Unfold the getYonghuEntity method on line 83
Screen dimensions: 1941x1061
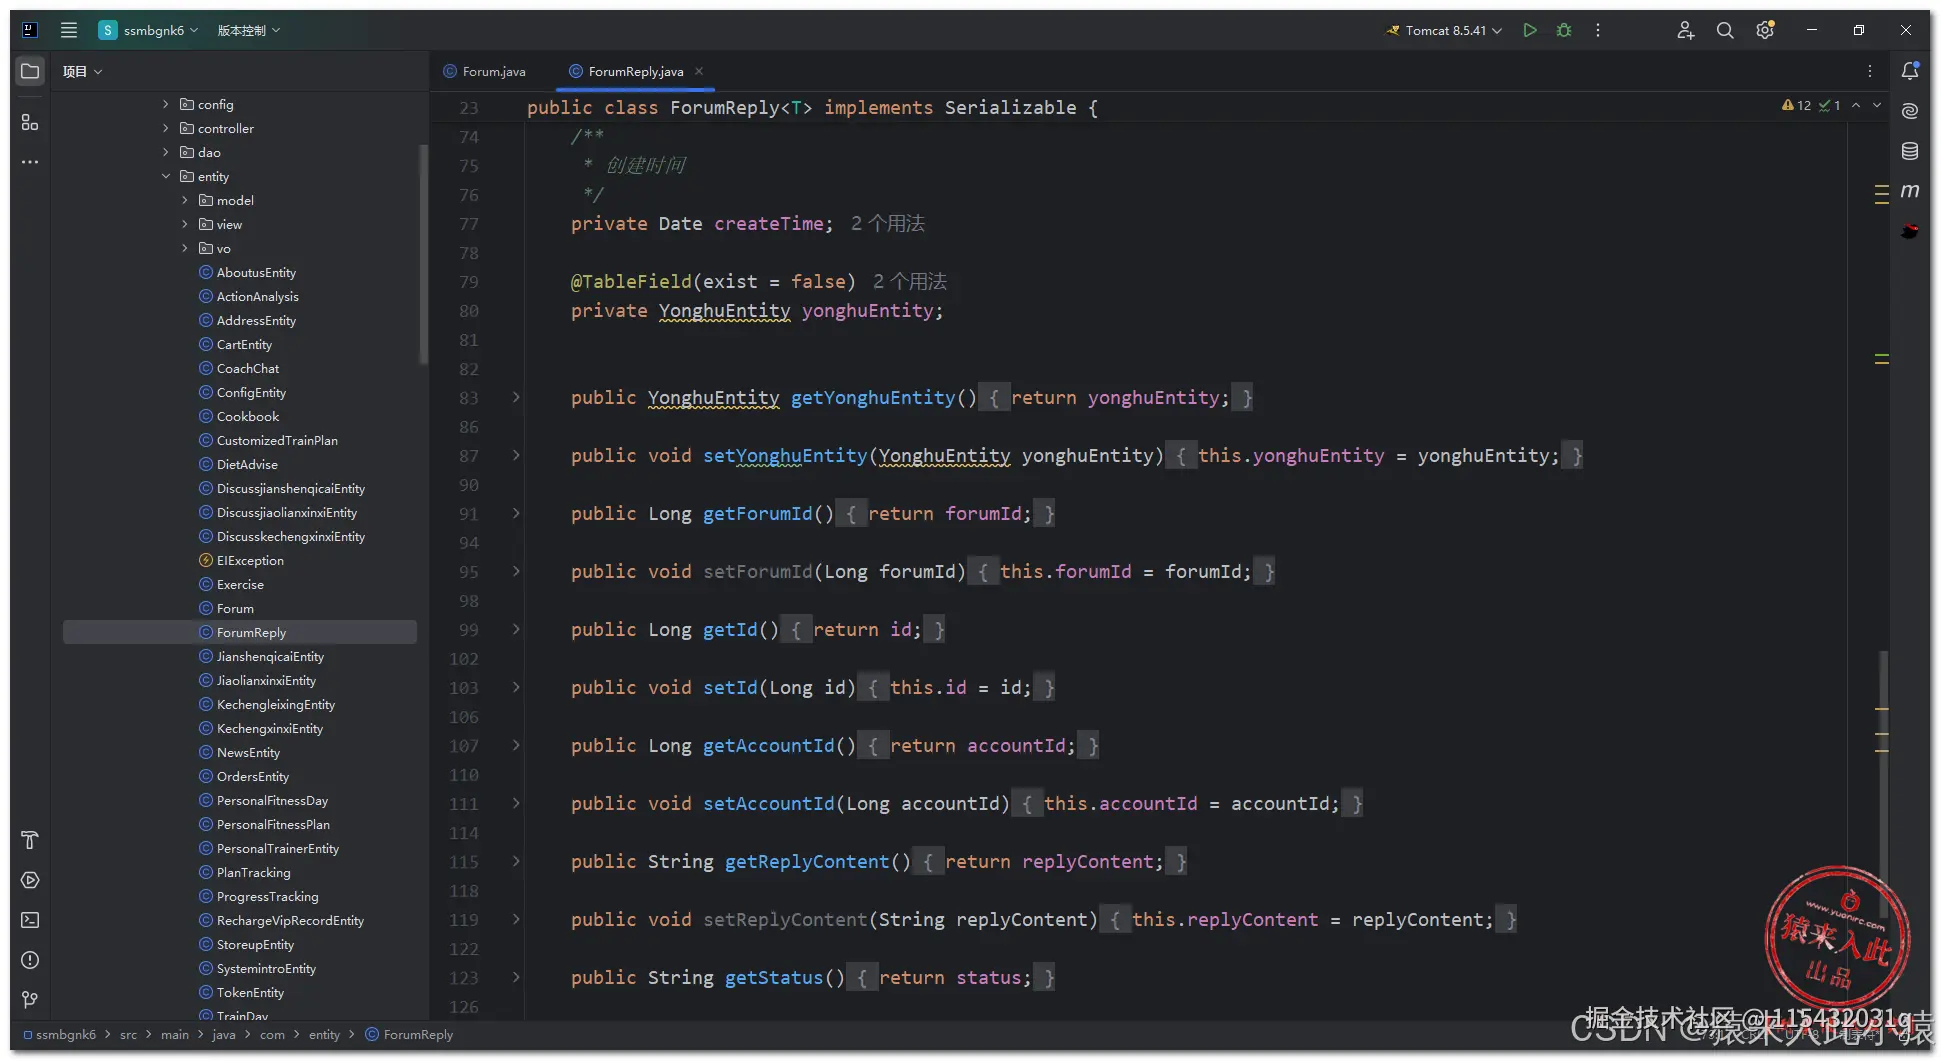pyautogui.click(x=516, y=397)
